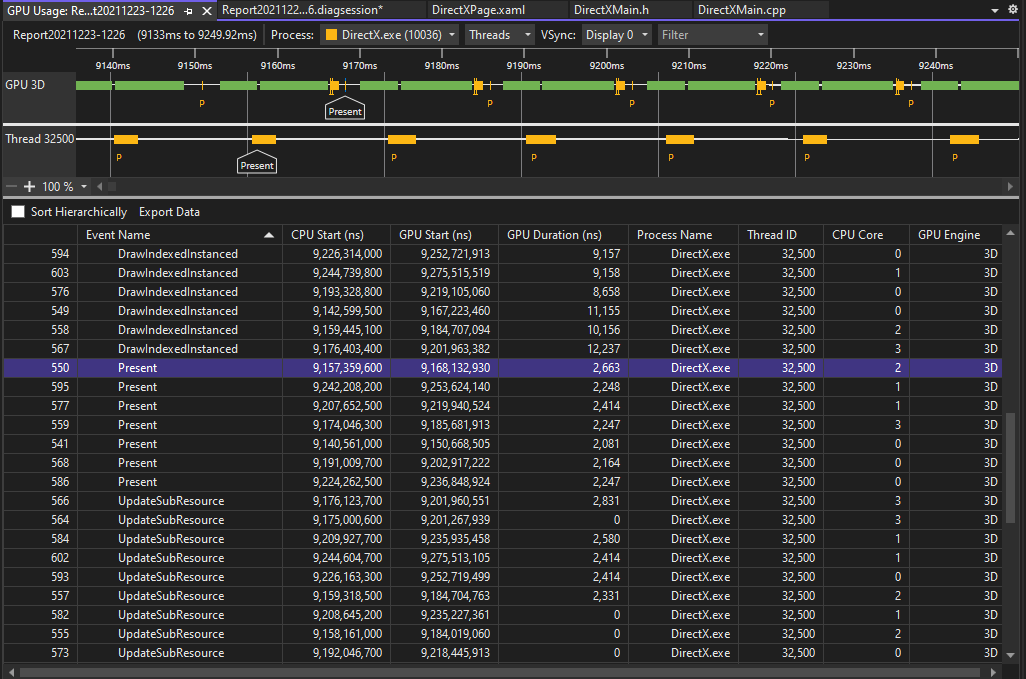Screen dimensions: 1026x679
Task: Sort by the GPU Duration (ns) column
Action: point(556,235)
